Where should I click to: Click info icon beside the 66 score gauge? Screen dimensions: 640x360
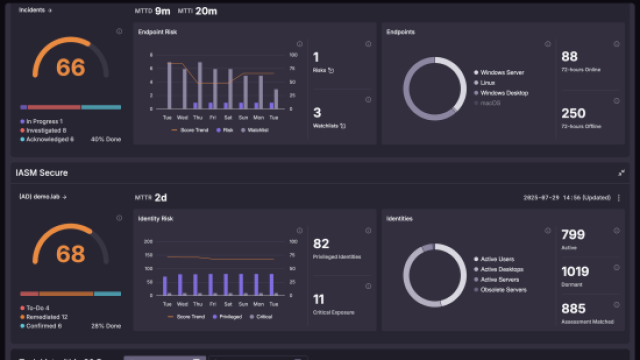click(x=119, y=31)
